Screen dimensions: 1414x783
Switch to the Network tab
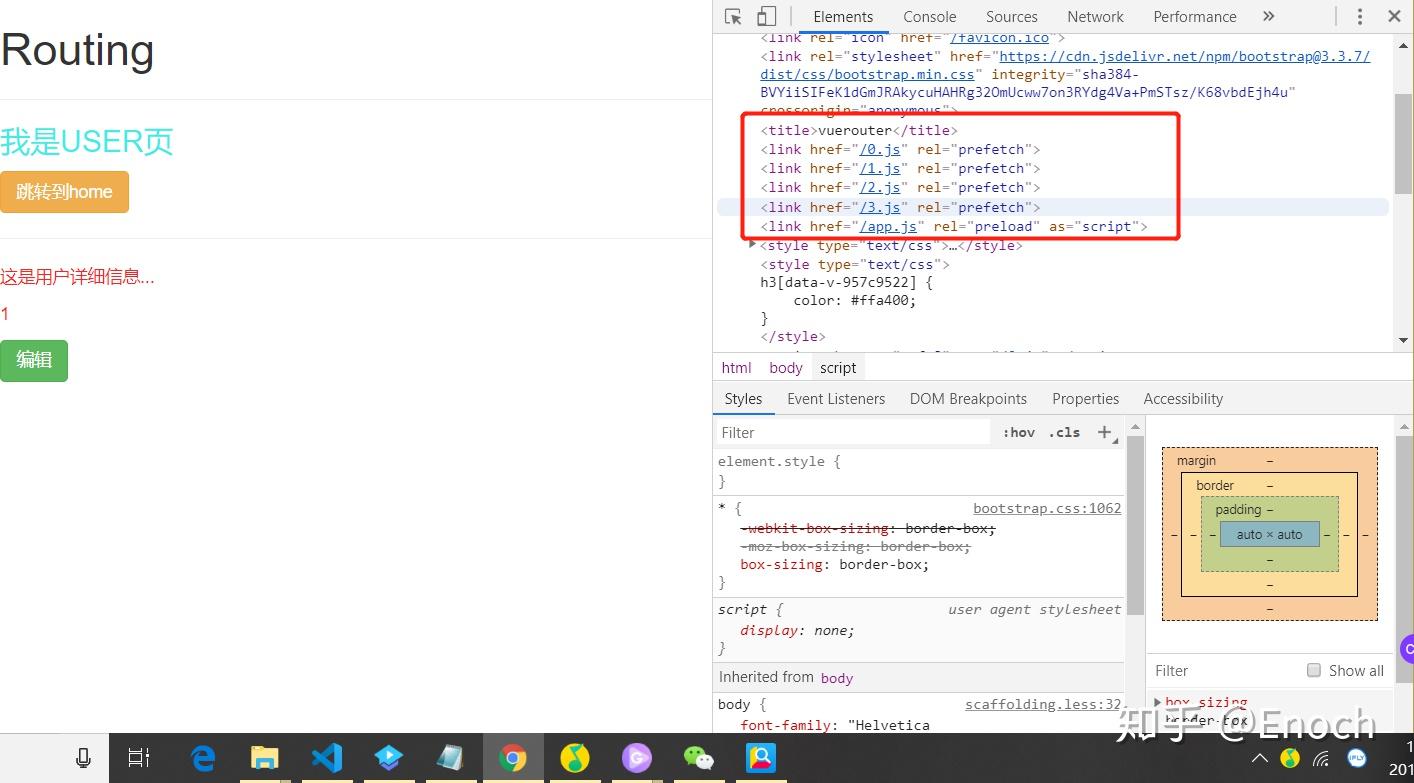[x=1096, y=16]
